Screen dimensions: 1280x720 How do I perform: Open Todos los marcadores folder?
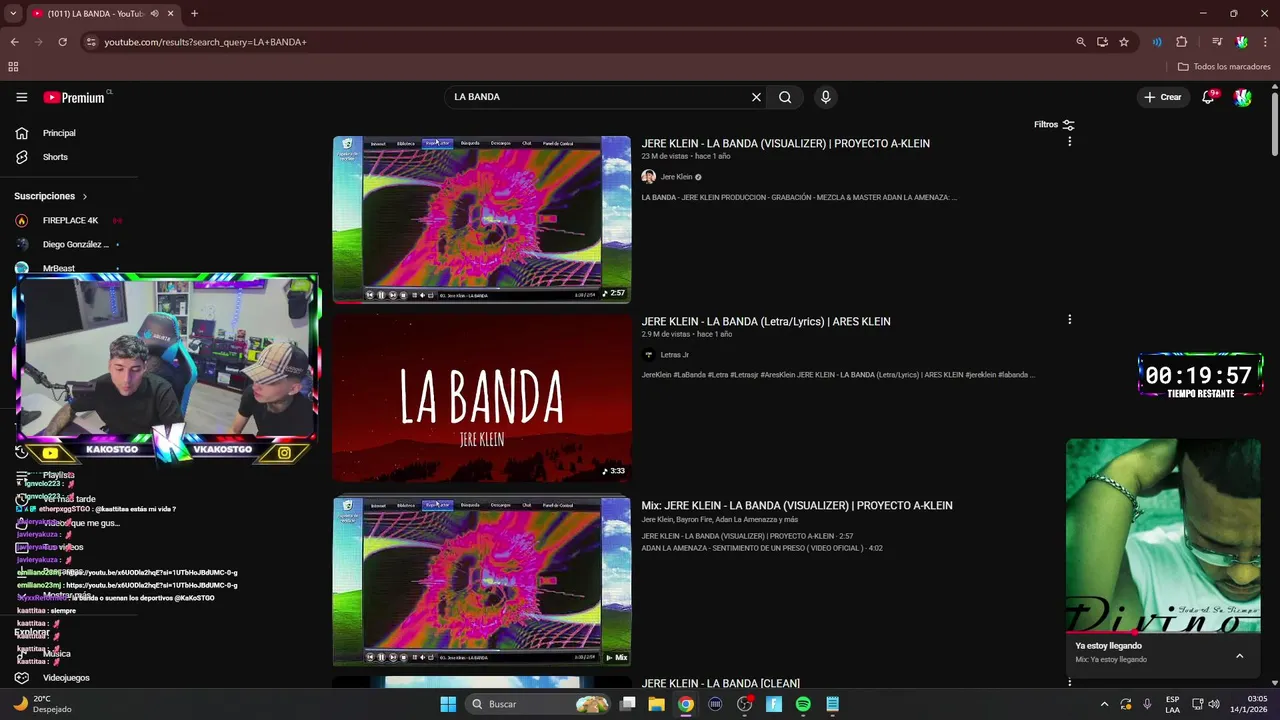click(1224, 67)
